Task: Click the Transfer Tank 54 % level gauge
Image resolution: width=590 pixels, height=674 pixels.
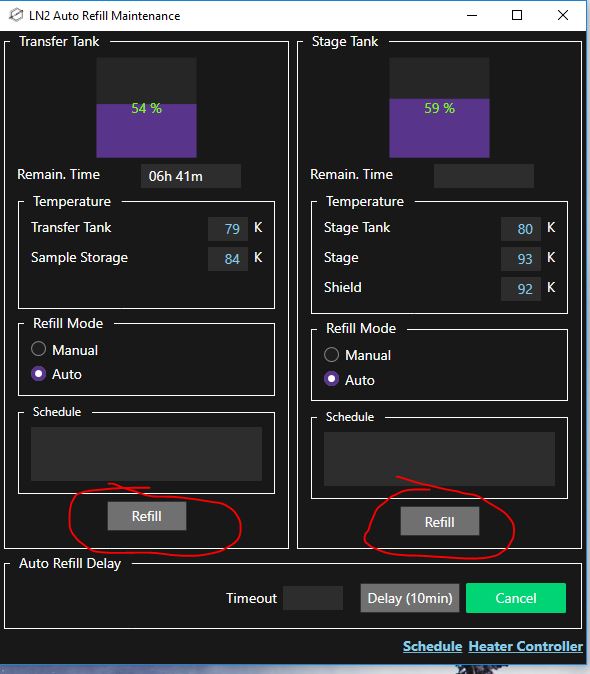Action: [147, 107]
